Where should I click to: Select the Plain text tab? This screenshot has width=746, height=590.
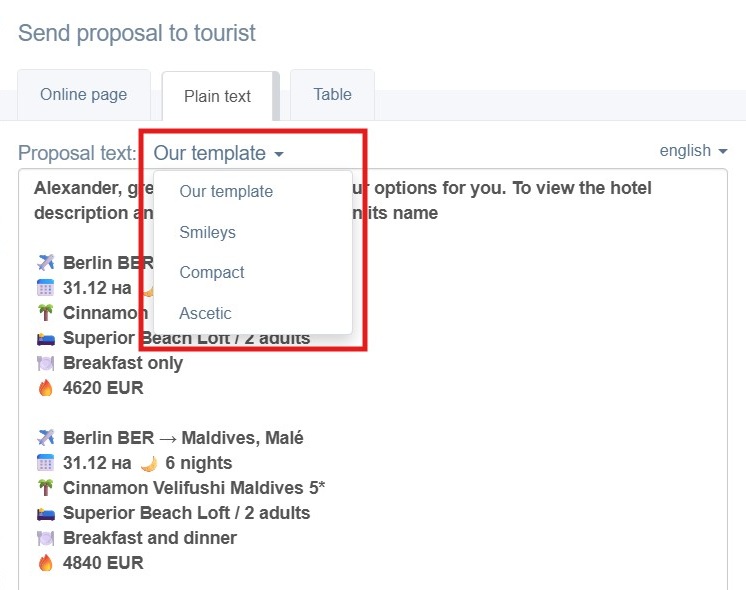(x=217, y=96)
